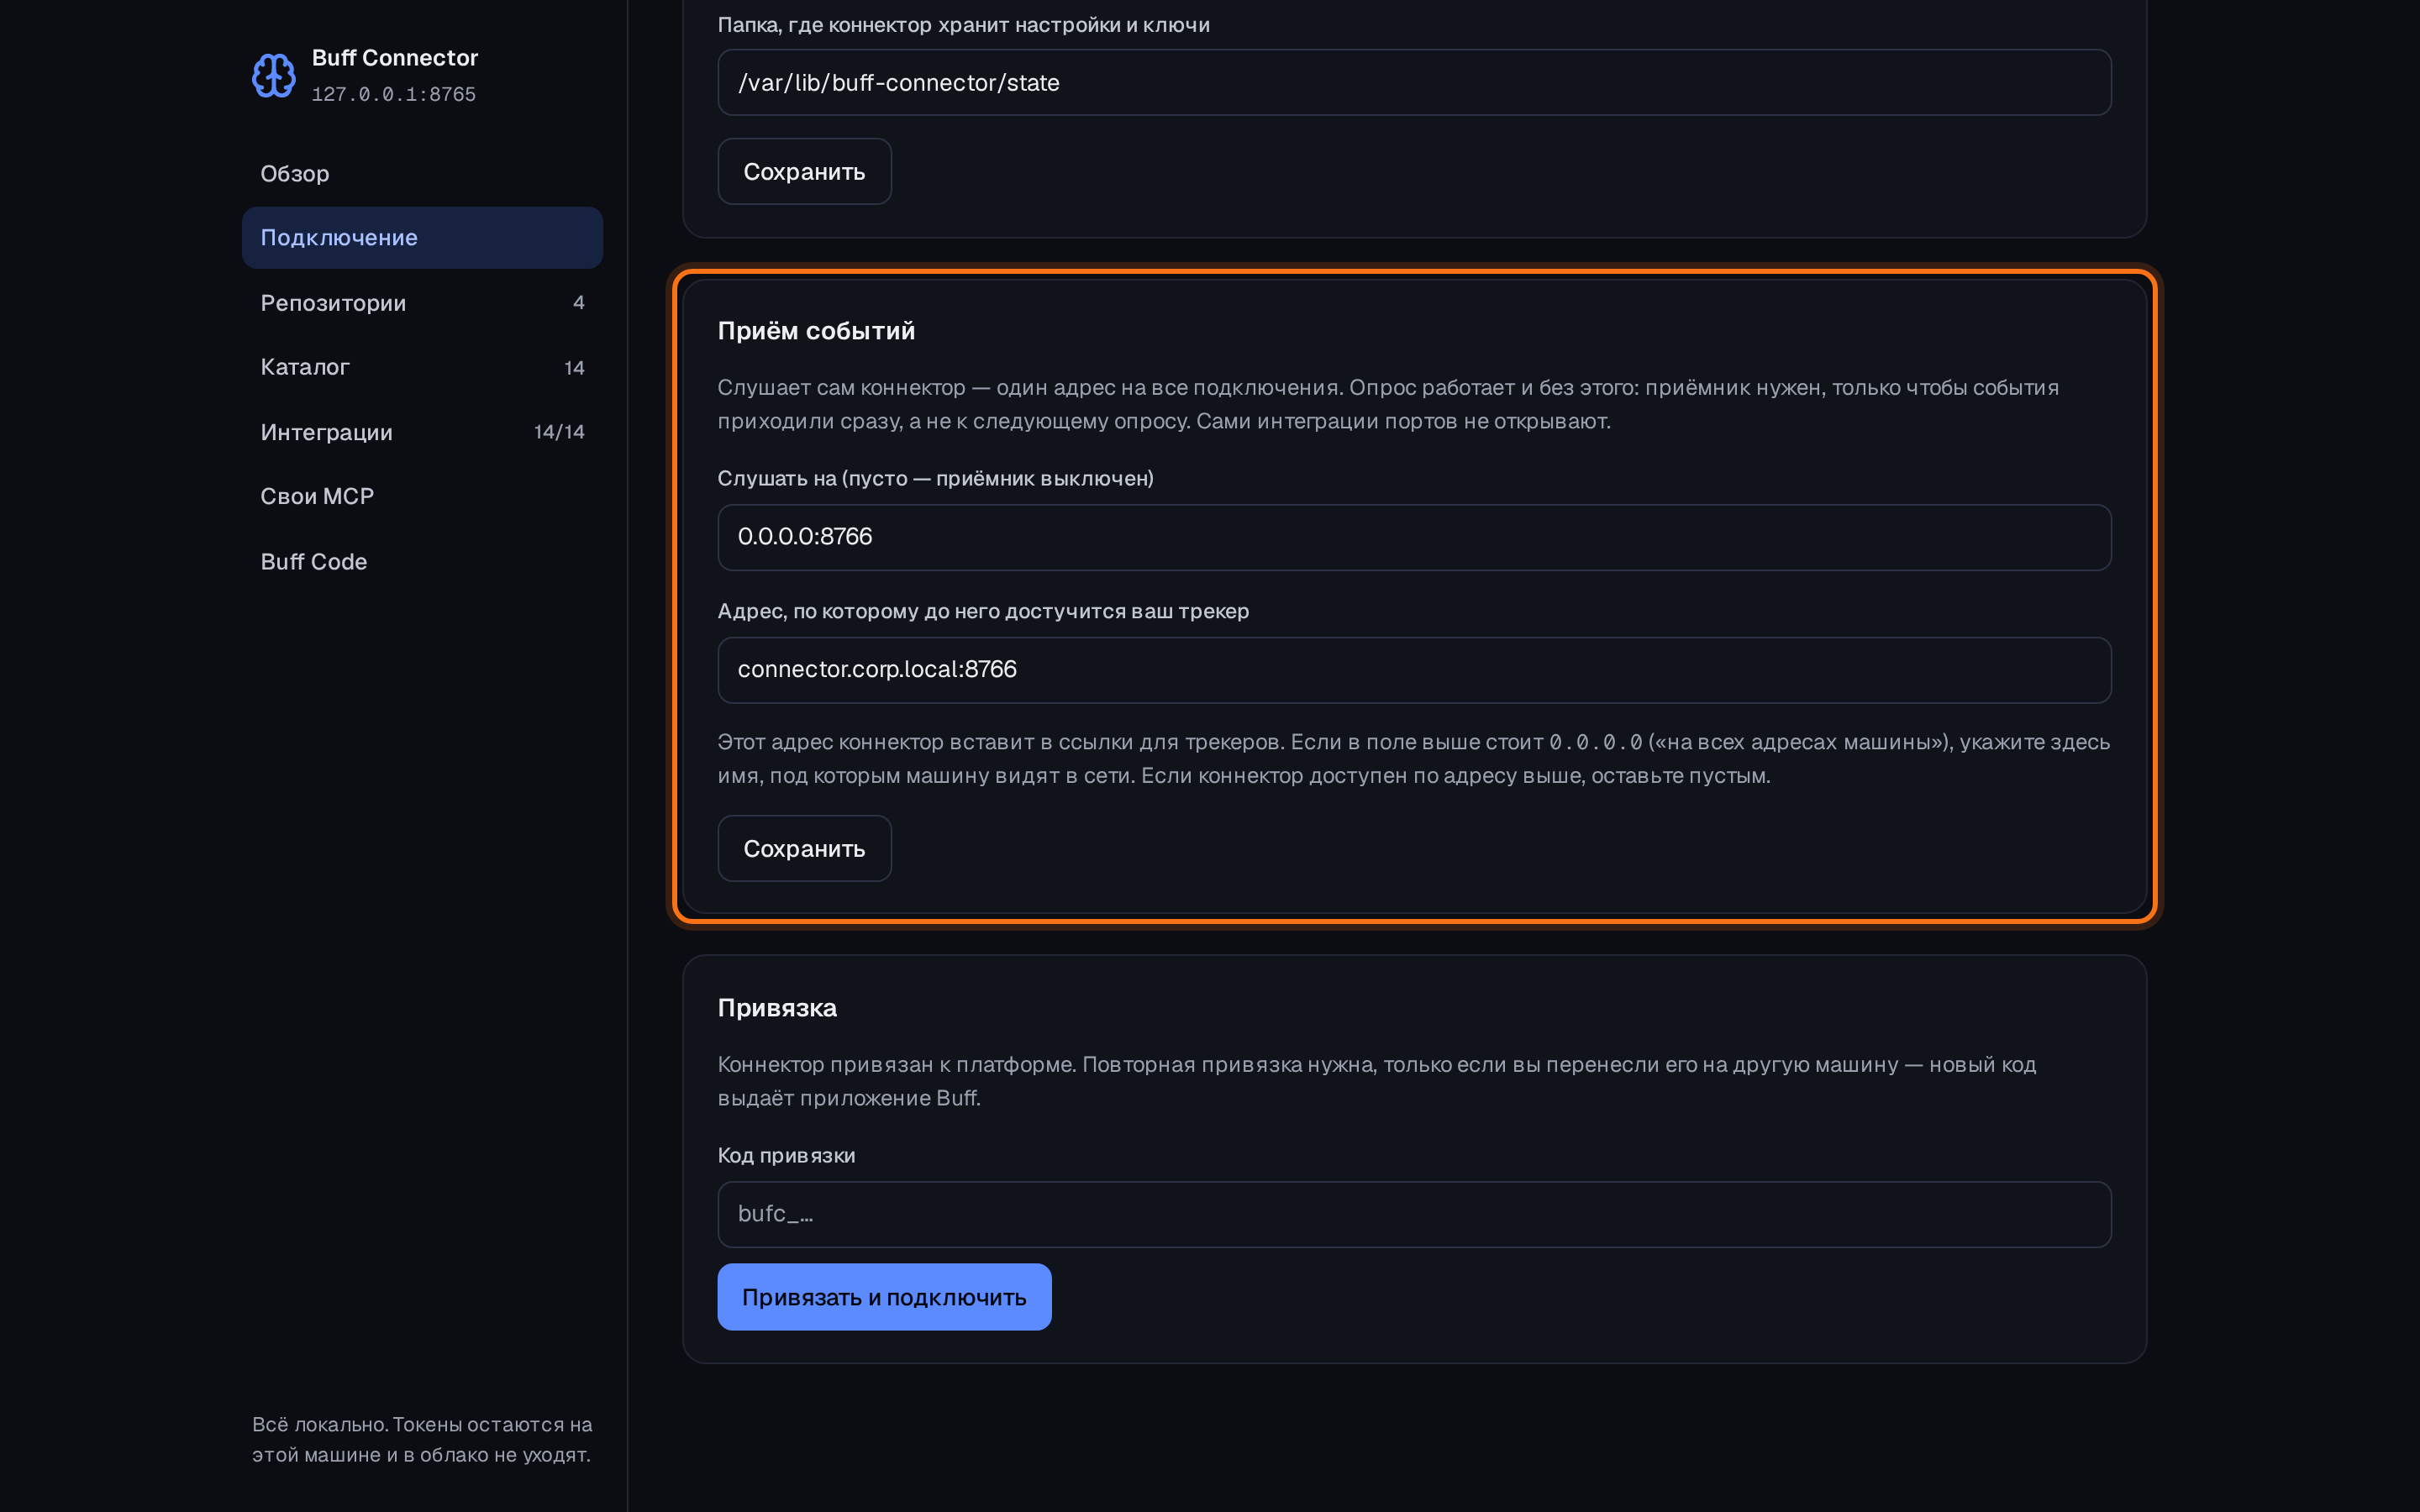The image size is (2420, 1512).
Task: Click the Слушать на field label
Action: pos(935,478)
